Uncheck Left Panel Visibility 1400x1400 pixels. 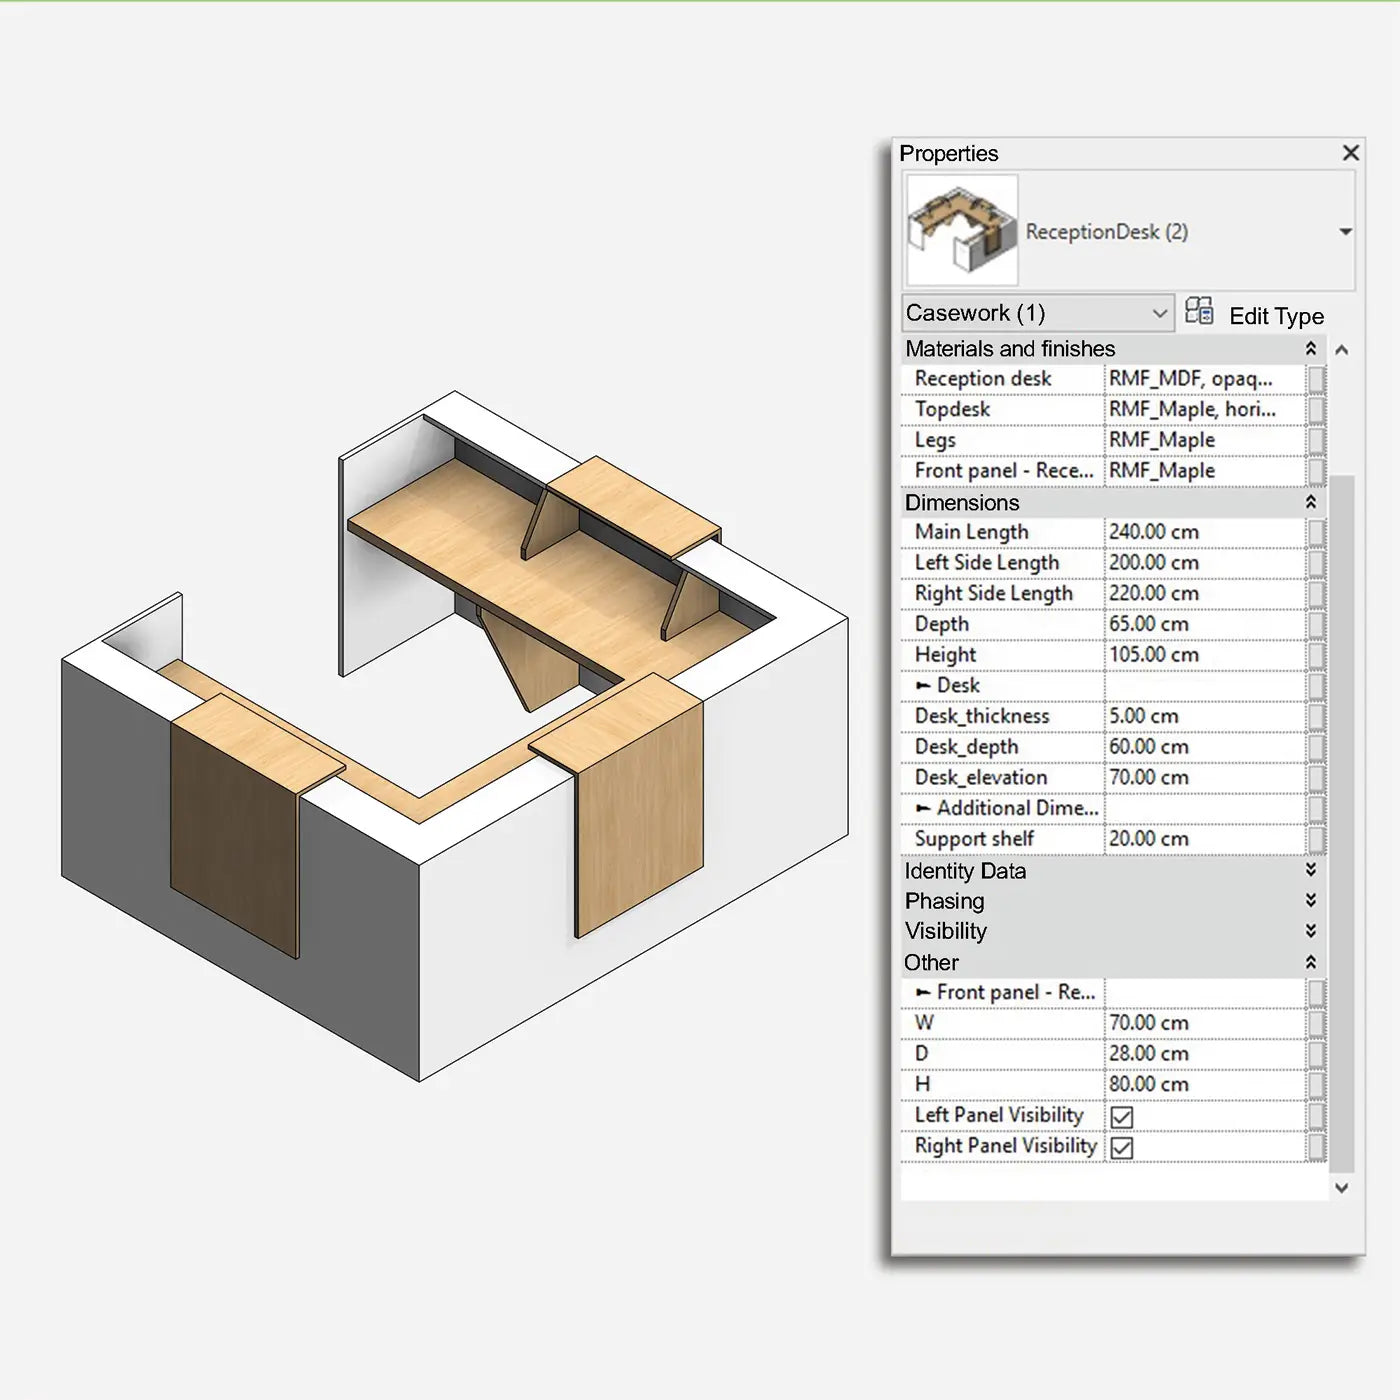pyautogui.click(x=1121, y=1115)
